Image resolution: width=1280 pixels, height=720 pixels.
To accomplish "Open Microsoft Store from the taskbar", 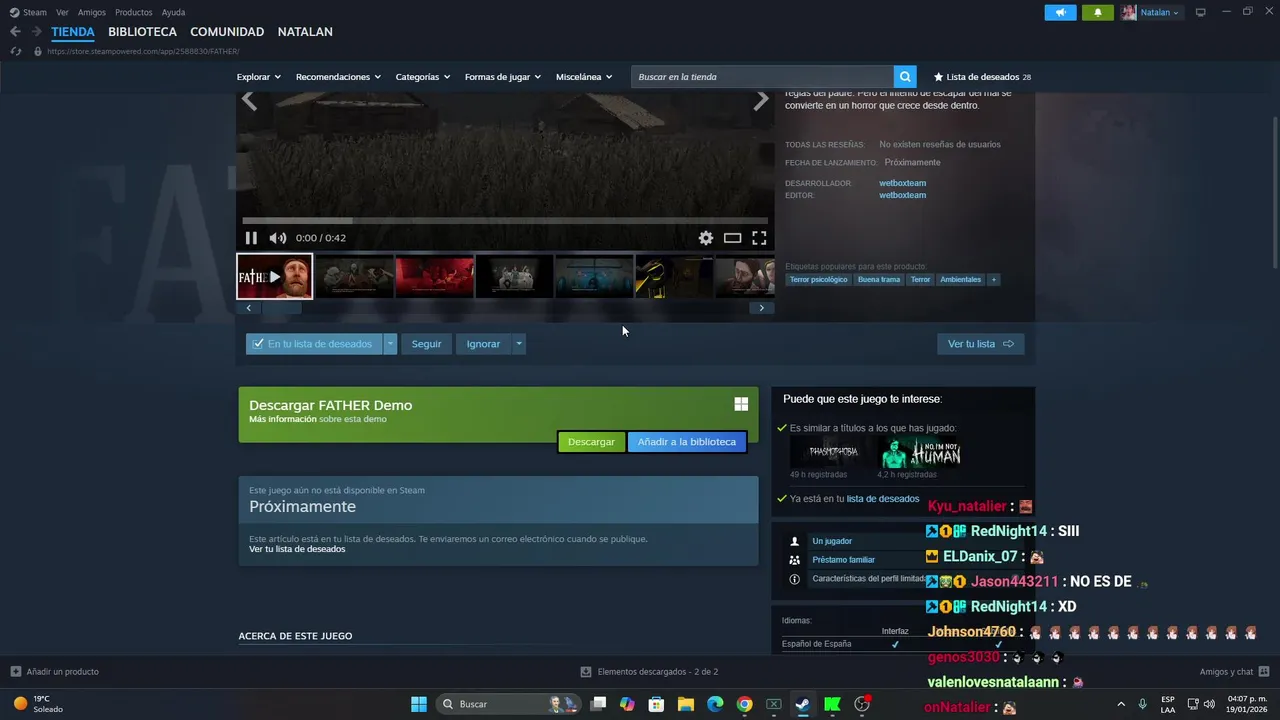I will tap(657, 704).
